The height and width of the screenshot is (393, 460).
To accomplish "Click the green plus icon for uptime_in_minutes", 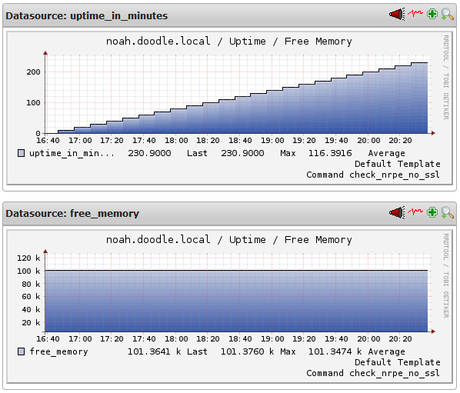I will click(432, 14).
